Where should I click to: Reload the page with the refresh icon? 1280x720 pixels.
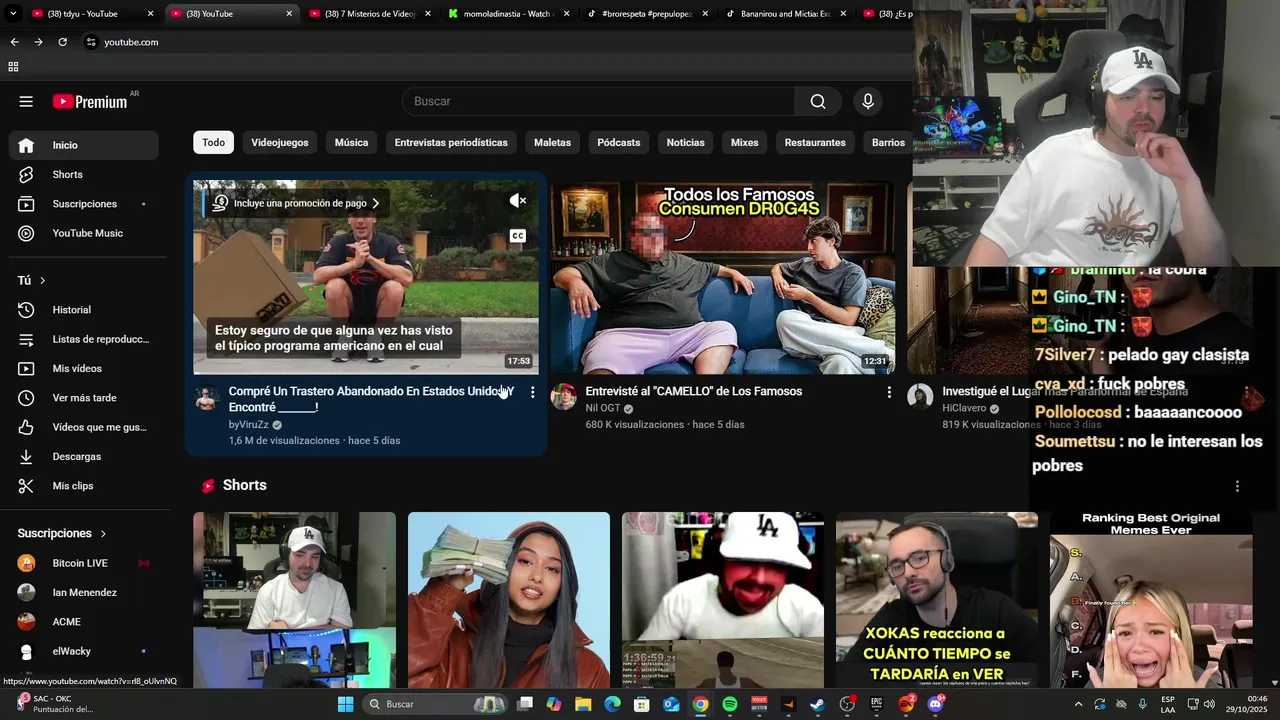(x=62, y=42)
